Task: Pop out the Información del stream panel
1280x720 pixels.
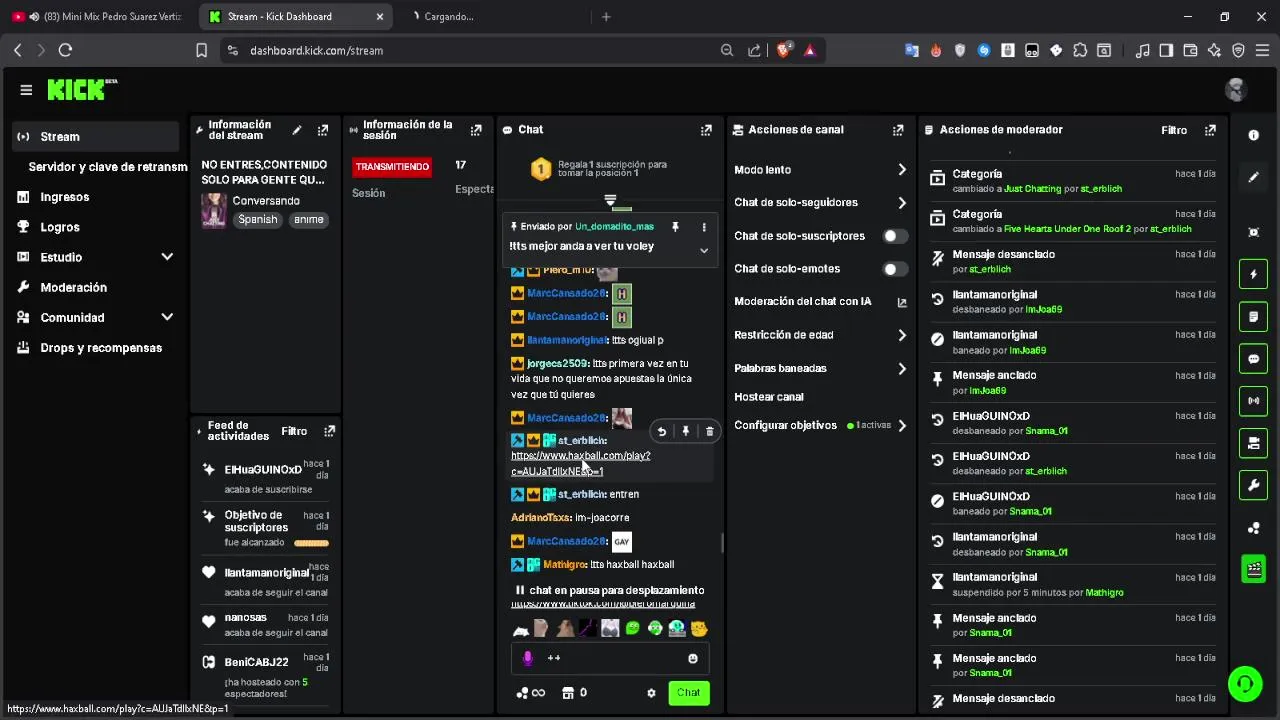Action: [323, 130]
